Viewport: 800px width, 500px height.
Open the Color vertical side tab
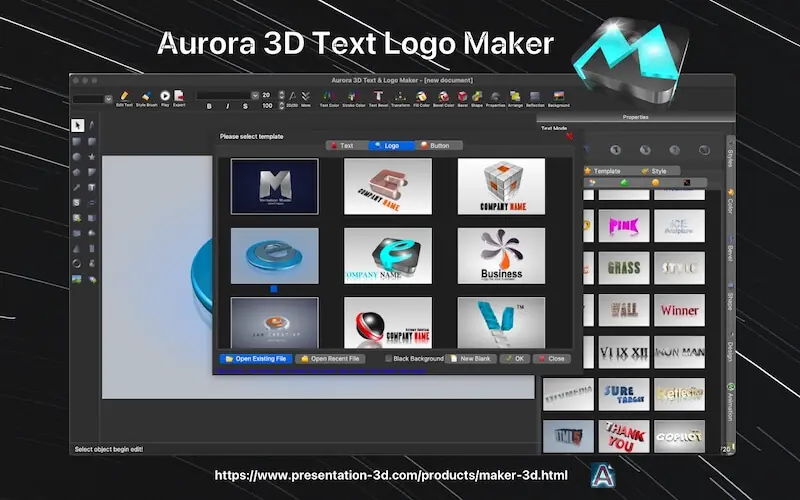[x=730, y=202]
